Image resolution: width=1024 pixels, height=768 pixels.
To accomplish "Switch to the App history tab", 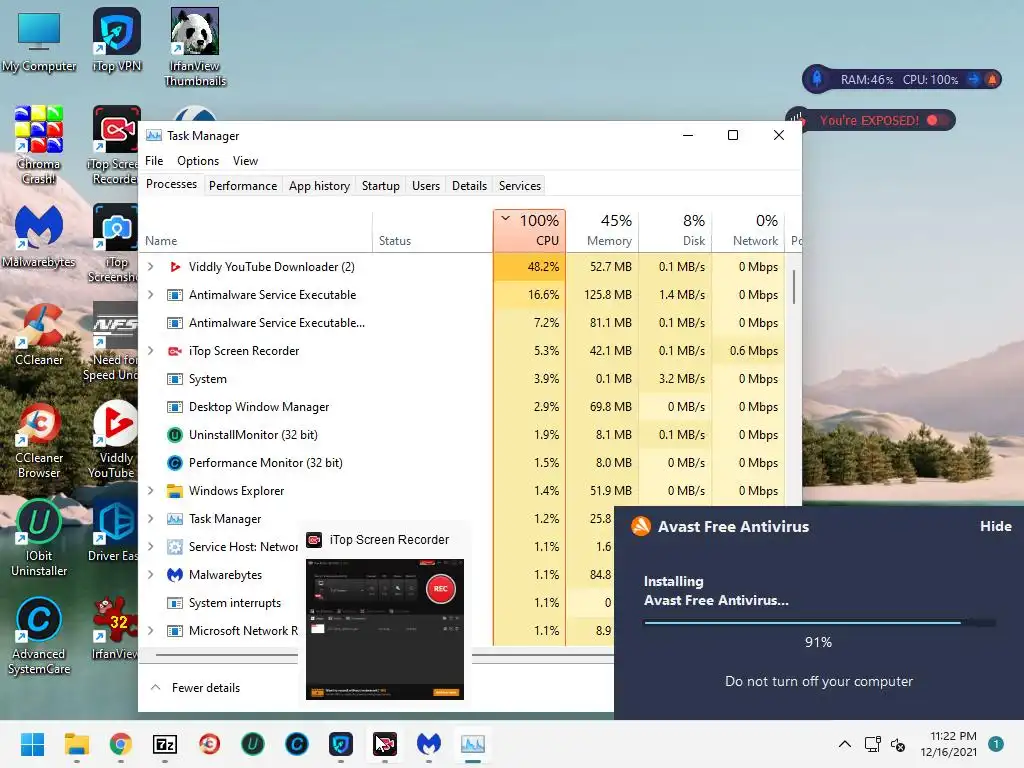I will pyautogui.click(x=319, y=185).
